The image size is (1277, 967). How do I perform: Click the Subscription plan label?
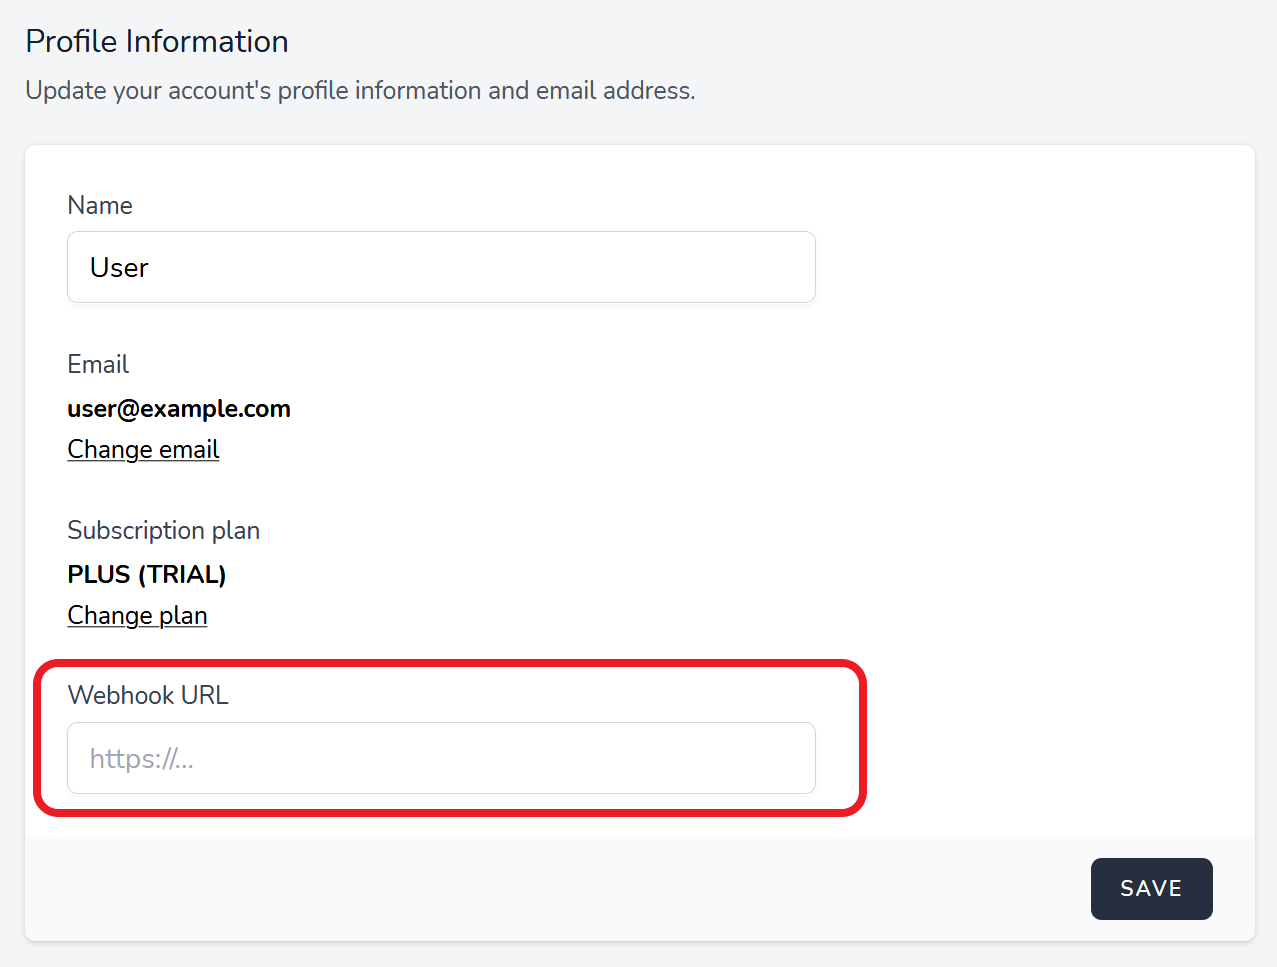tap(163, 530)
